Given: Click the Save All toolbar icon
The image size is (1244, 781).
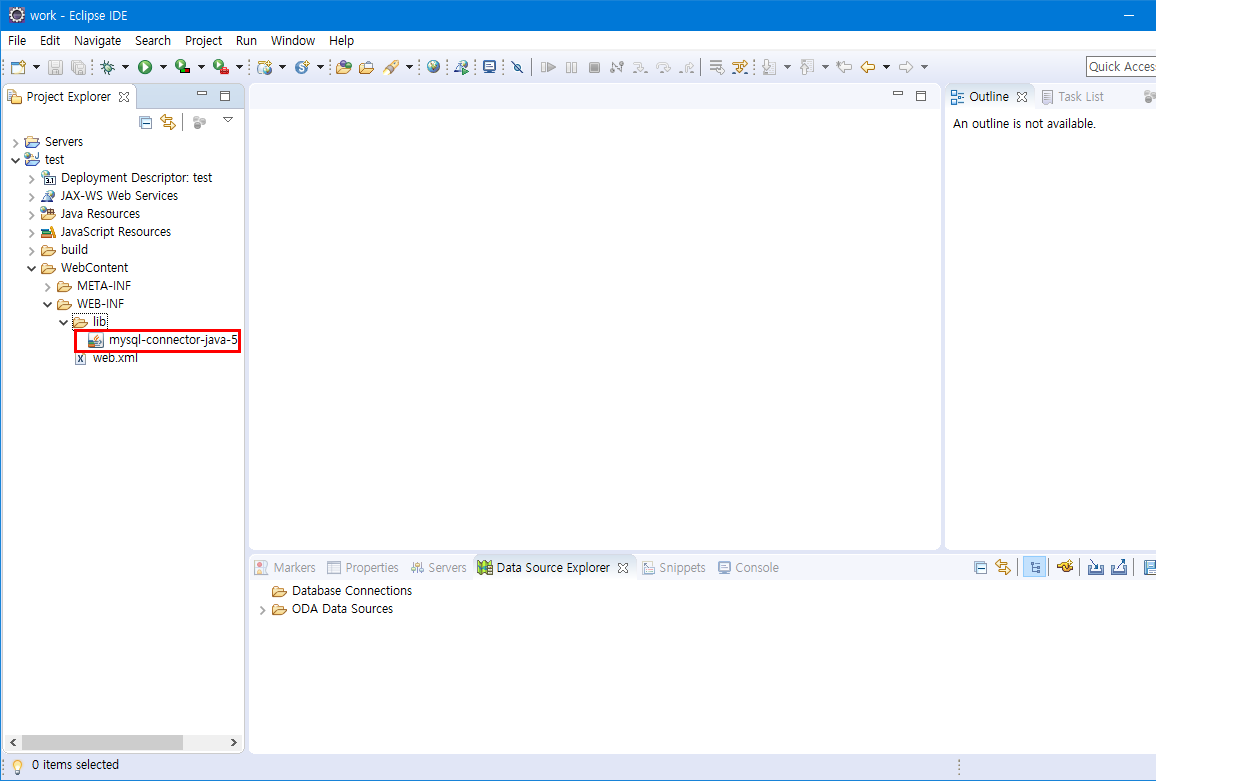Looking at the screenshot, I should [78, 67].
